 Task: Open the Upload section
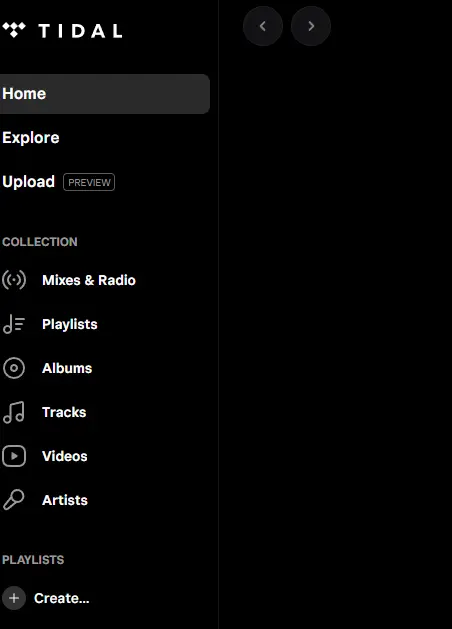pyautogui.click(x=28, y=182)
